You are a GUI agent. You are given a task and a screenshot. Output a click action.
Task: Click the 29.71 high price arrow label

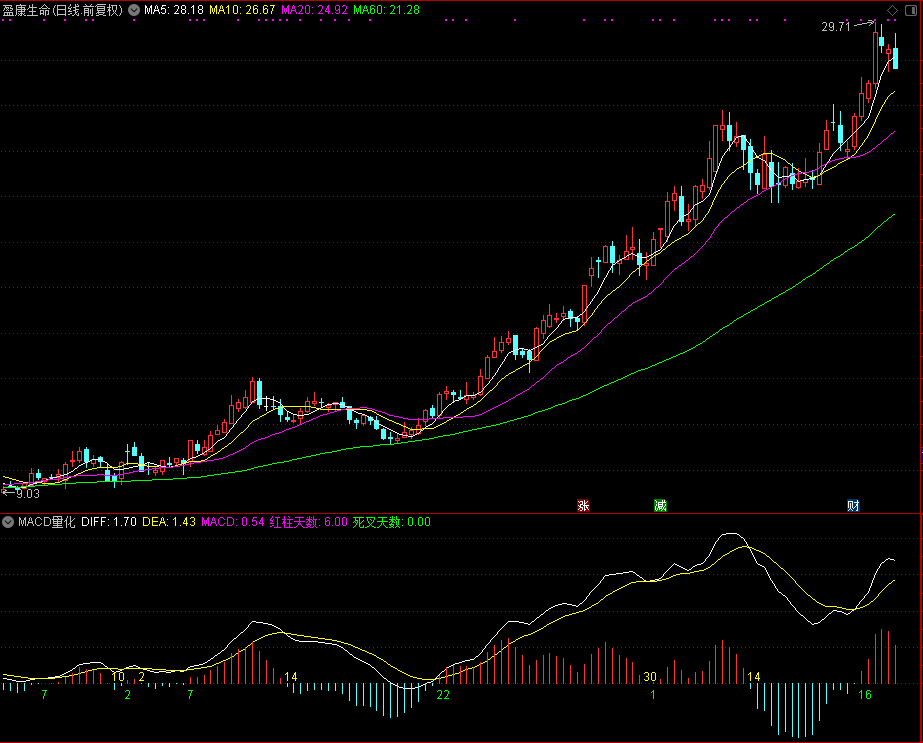836,27
